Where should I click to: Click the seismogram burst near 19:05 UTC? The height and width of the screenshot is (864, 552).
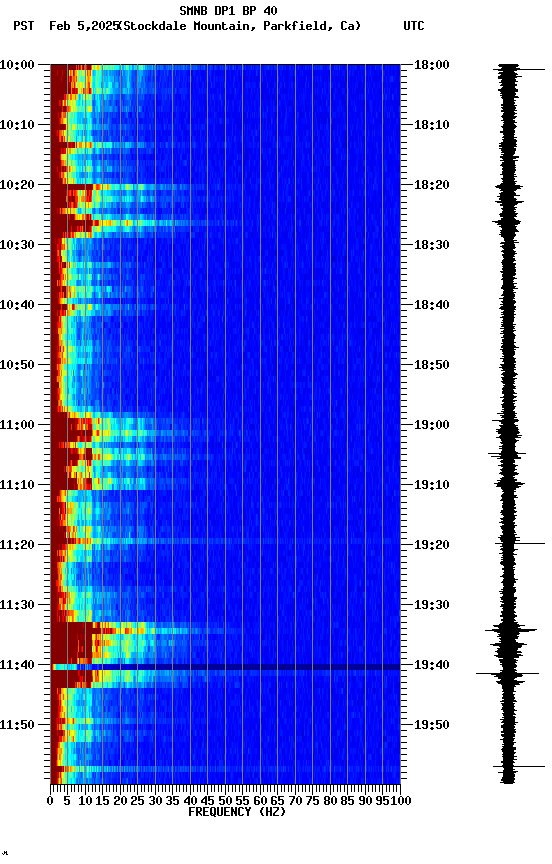[507, 454]
